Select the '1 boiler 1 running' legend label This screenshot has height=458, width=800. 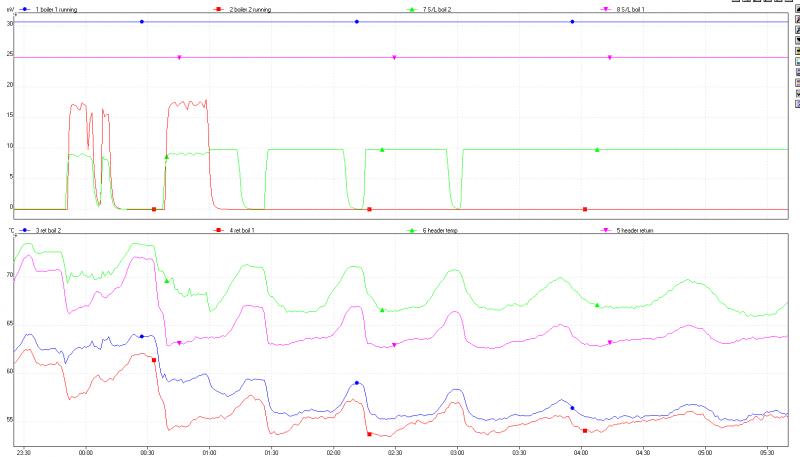tap(56, 9)
